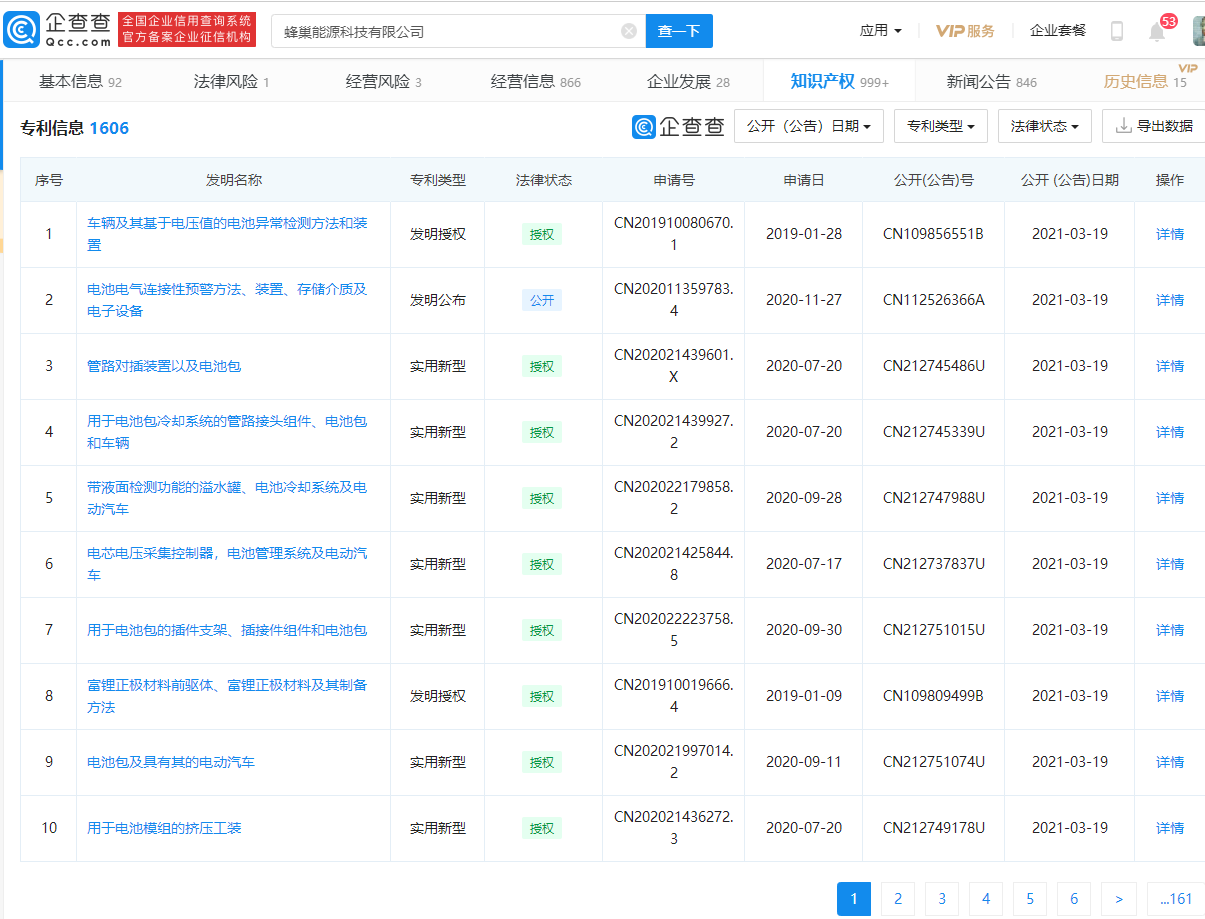This screenshot has height=919, width=1205.
Task: Open the 应用 dropdown menu
Action: (880, 31)
